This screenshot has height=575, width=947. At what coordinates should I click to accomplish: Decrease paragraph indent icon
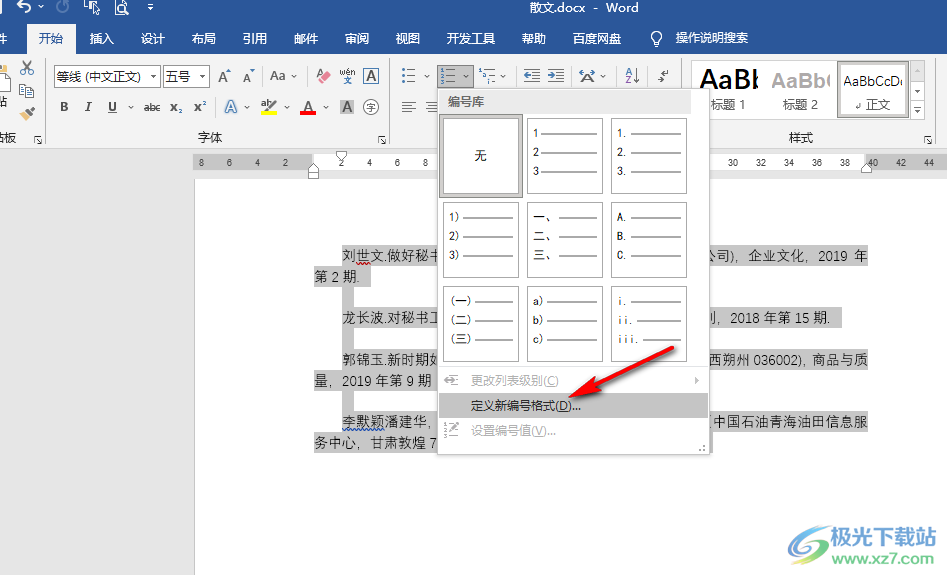531,76
